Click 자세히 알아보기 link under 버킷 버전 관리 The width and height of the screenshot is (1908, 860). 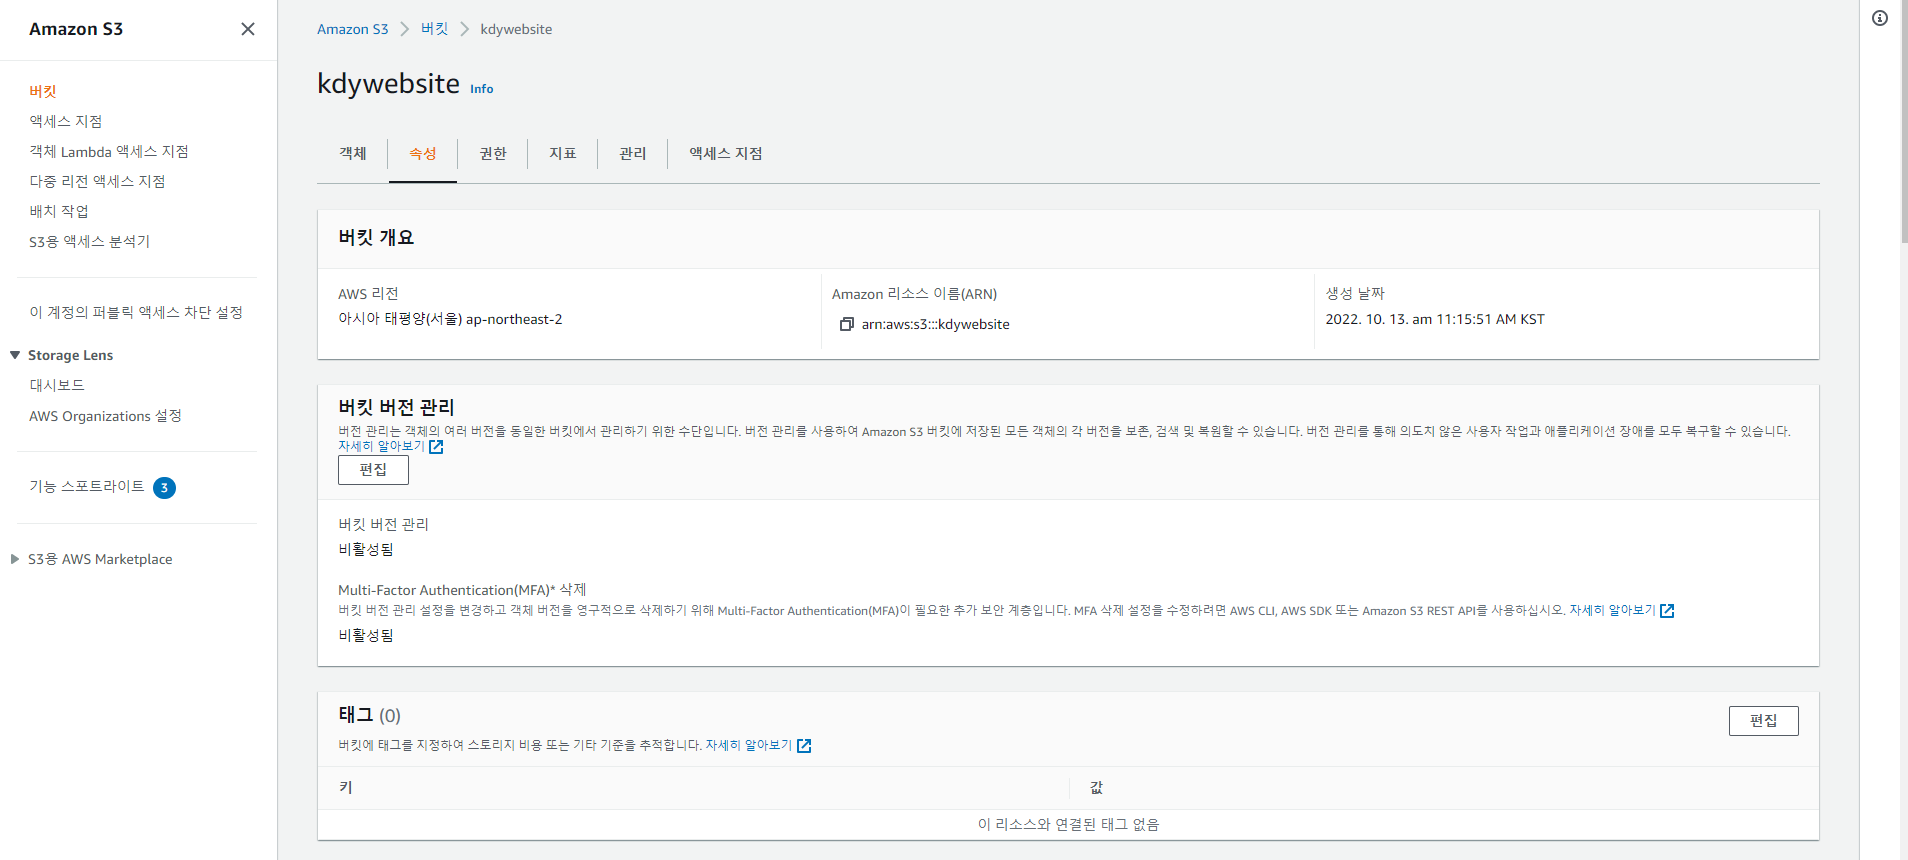tap(382, 446)
